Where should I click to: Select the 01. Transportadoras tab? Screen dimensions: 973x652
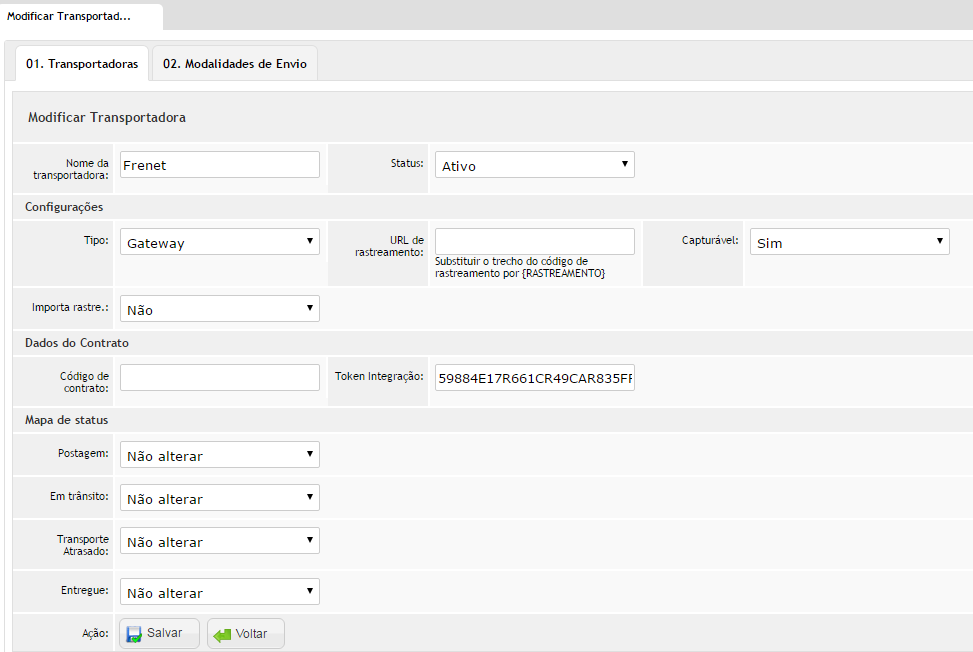click(x=82, y=64)
